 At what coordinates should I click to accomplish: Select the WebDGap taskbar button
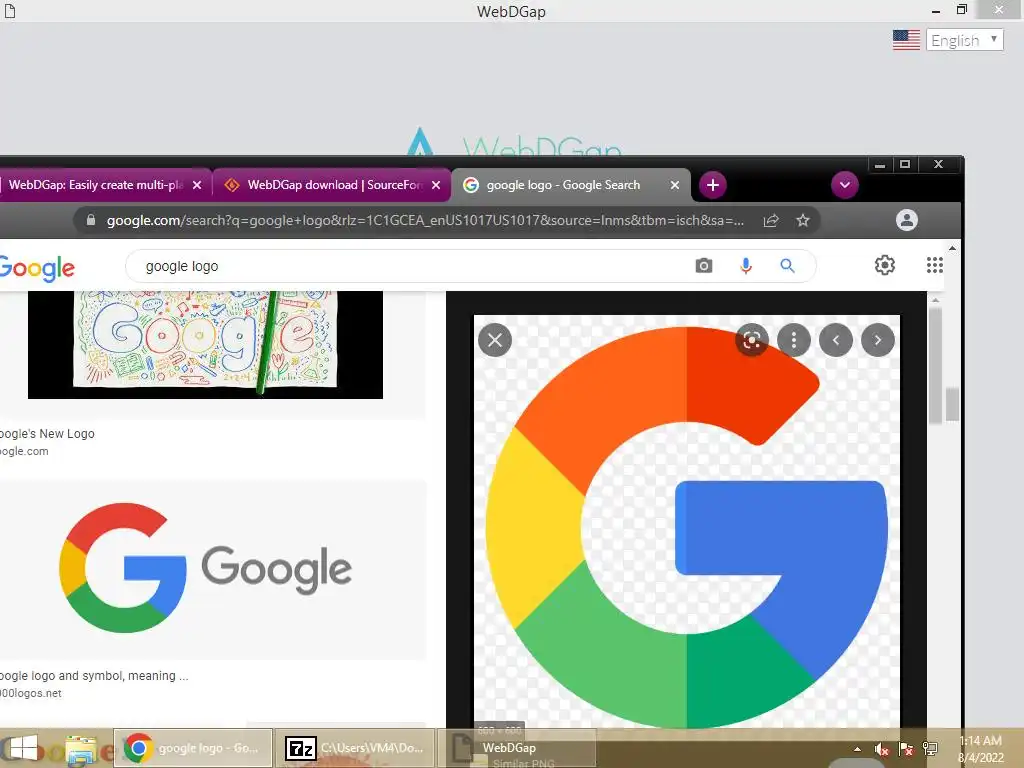click(x=516, y=748)
